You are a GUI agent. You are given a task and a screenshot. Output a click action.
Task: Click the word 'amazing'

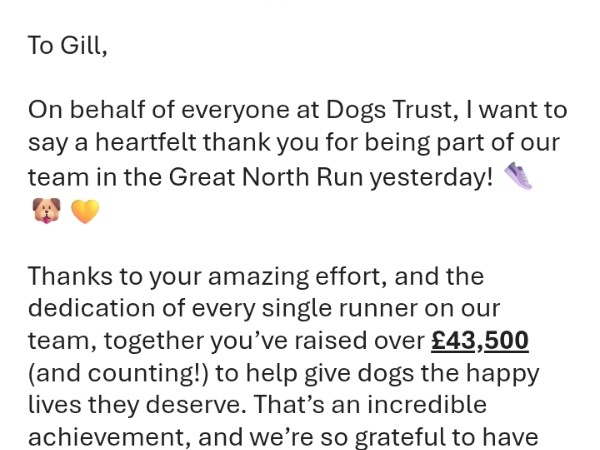click(x=258, y=277)
